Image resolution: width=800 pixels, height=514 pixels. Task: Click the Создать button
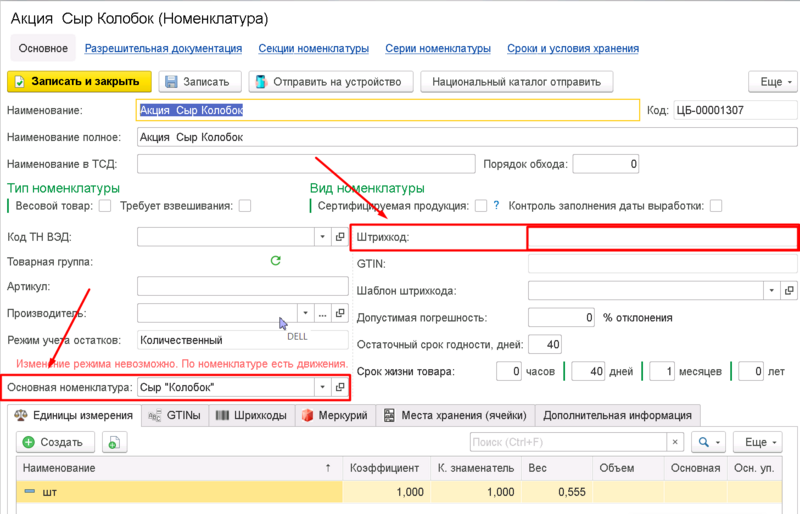55,442
